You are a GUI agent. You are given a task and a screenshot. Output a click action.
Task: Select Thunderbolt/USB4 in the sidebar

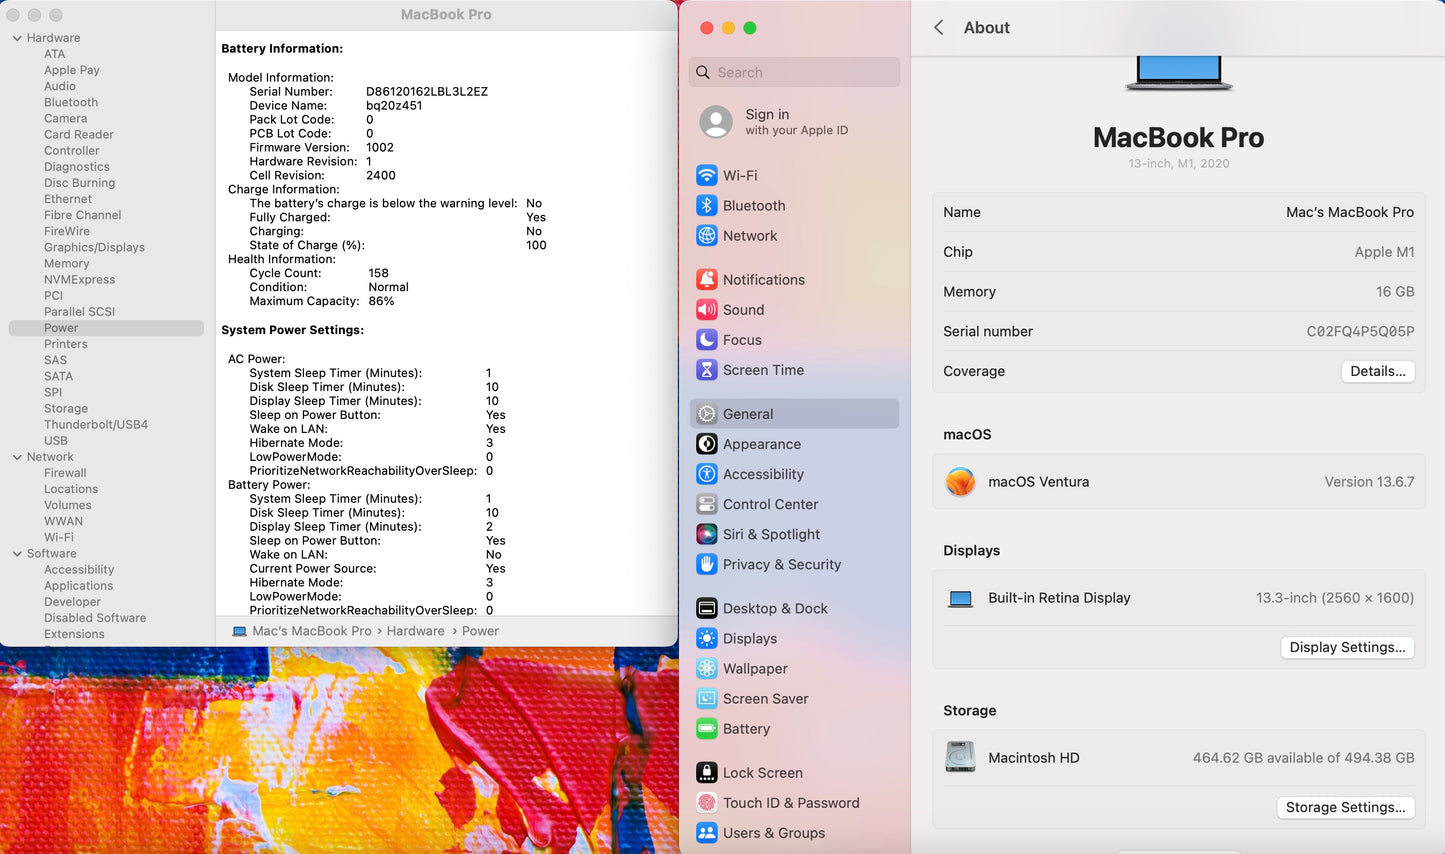pyautogui.click(x=96, y=425)
